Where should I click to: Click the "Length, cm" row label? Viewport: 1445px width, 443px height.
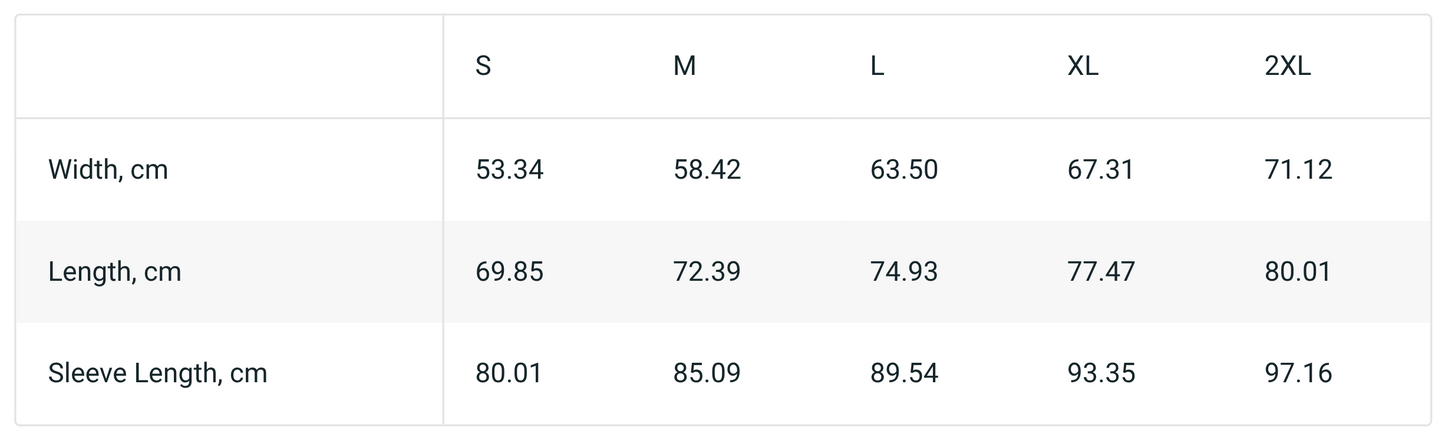(115, 272)
